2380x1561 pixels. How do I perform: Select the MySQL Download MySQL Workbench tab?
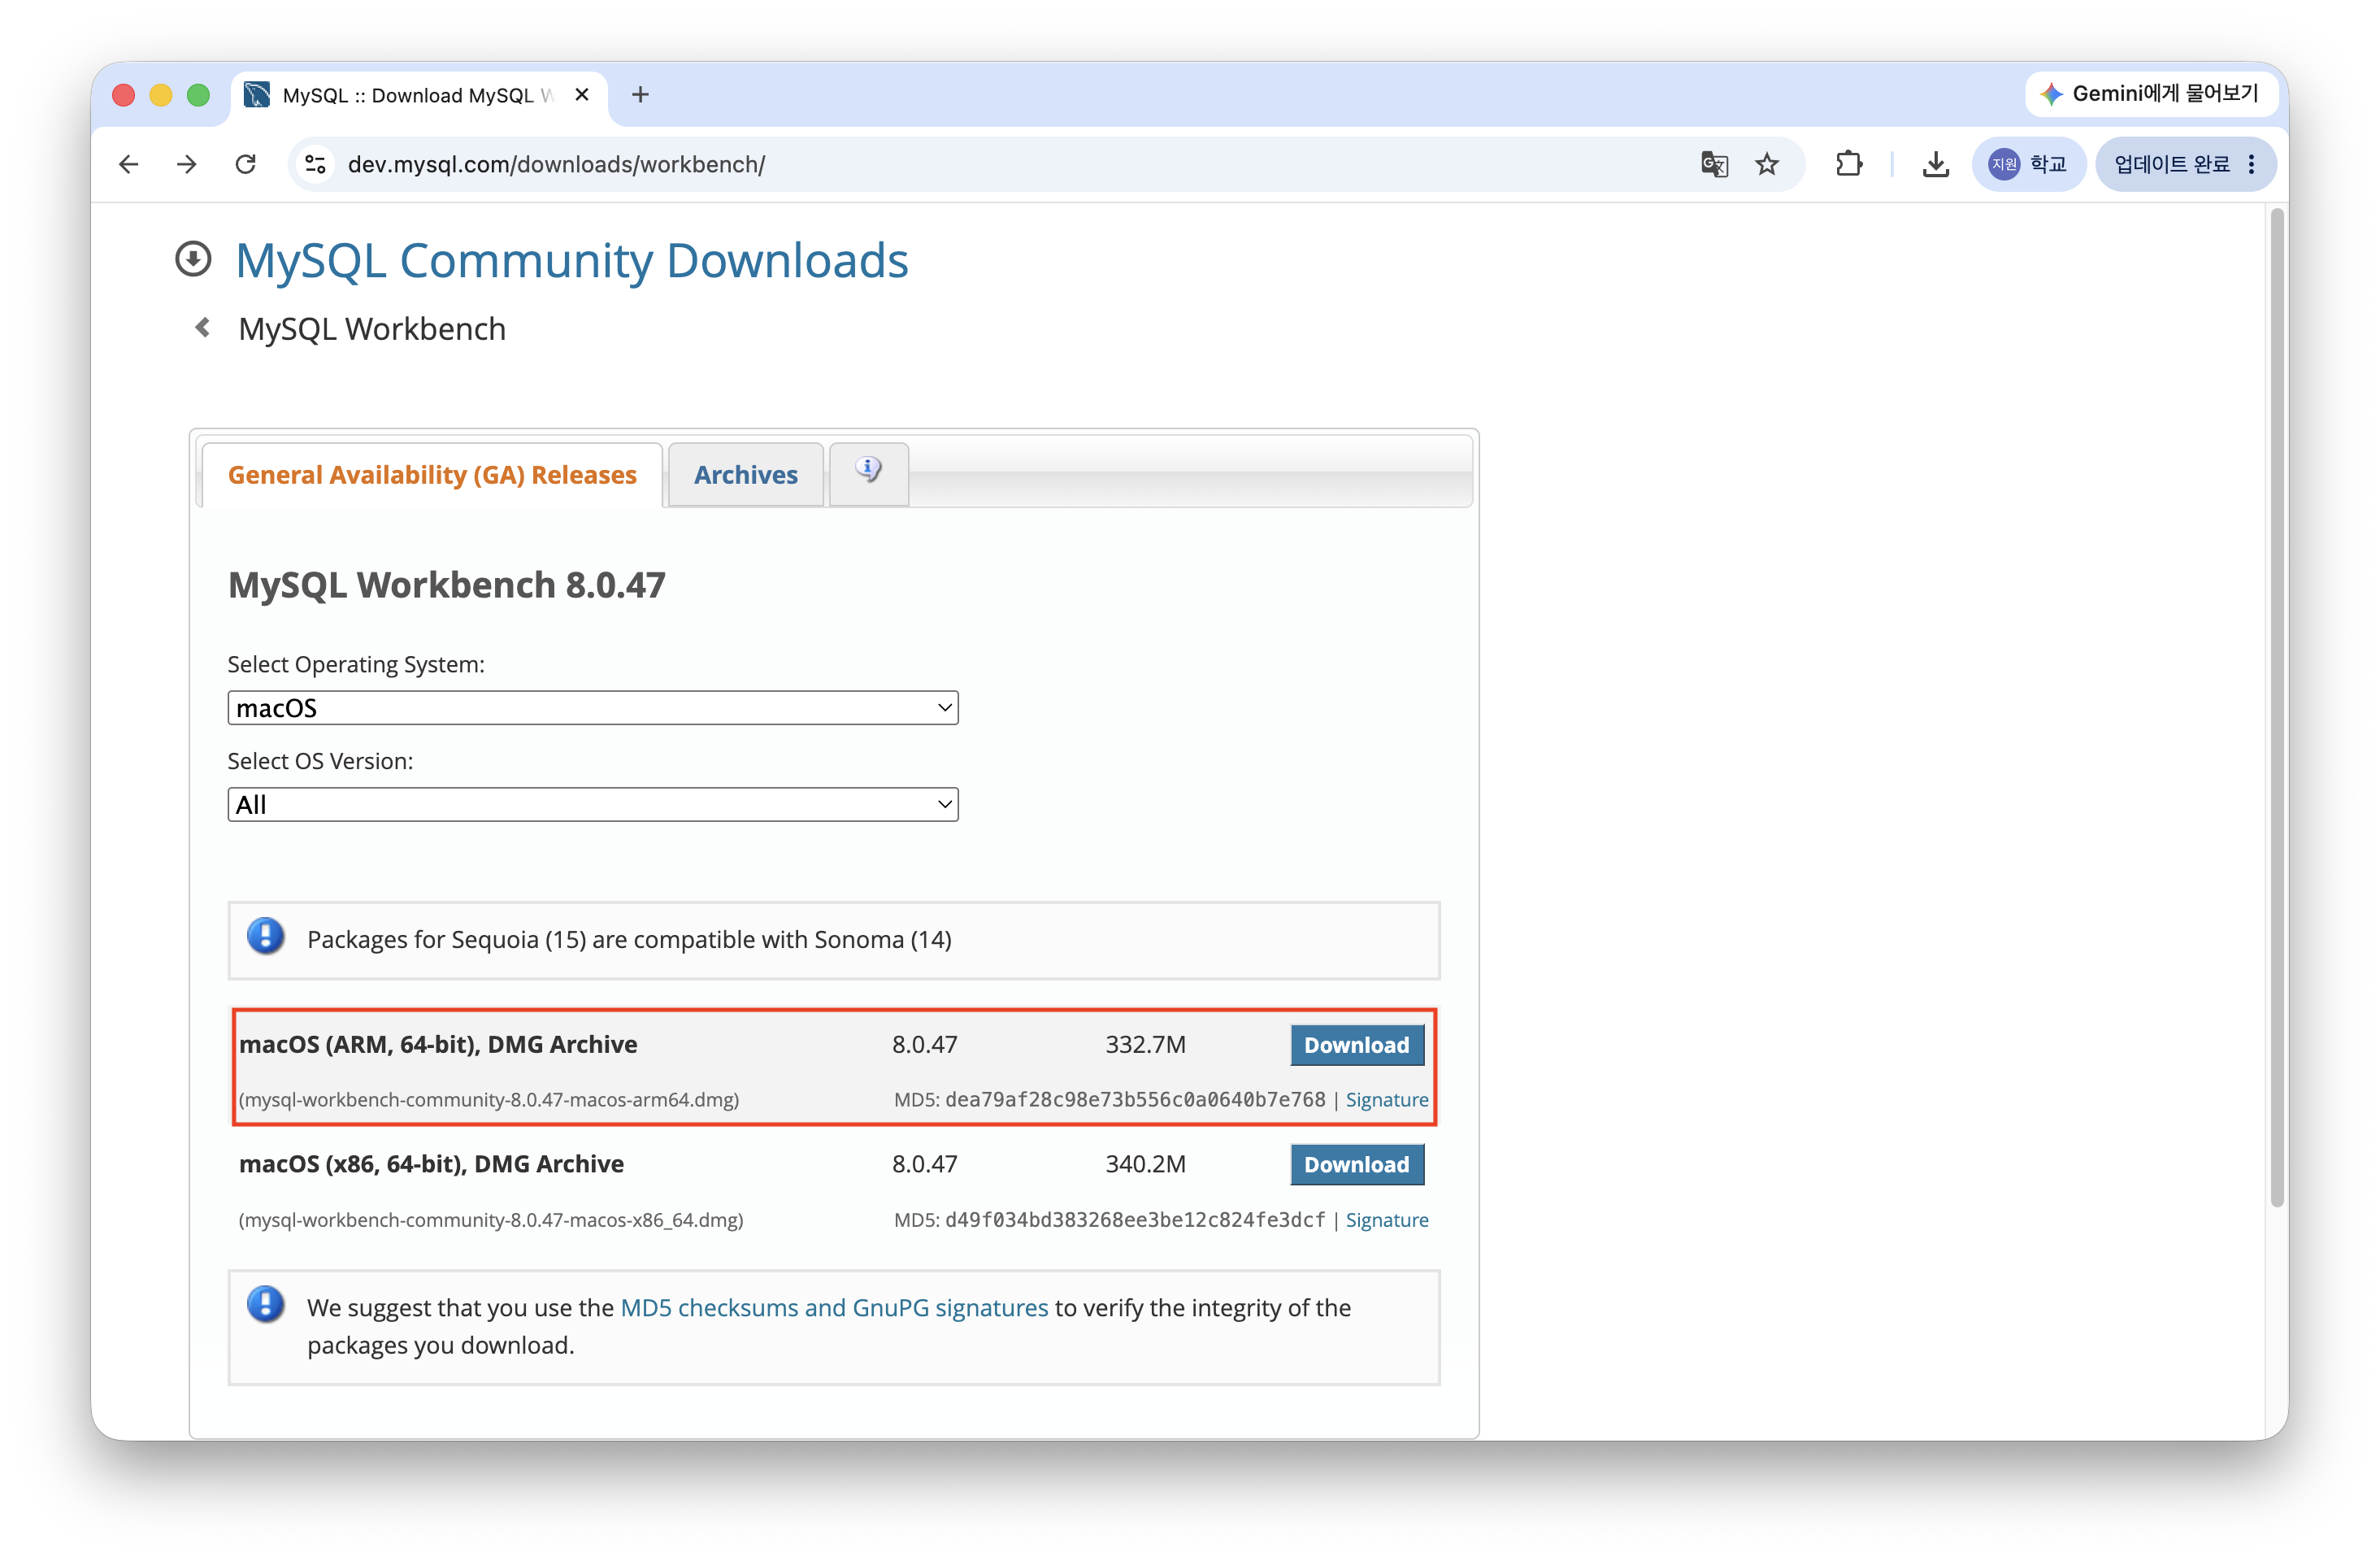coord(418,95)
